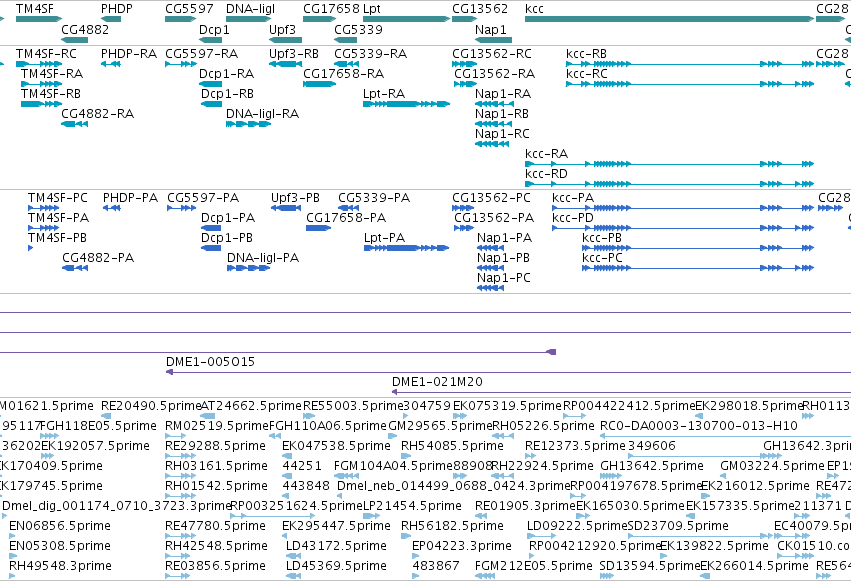Select the DNA-ligI gene label
The height and width of the screenshot is (581, 851).
[x=250, y=9]
